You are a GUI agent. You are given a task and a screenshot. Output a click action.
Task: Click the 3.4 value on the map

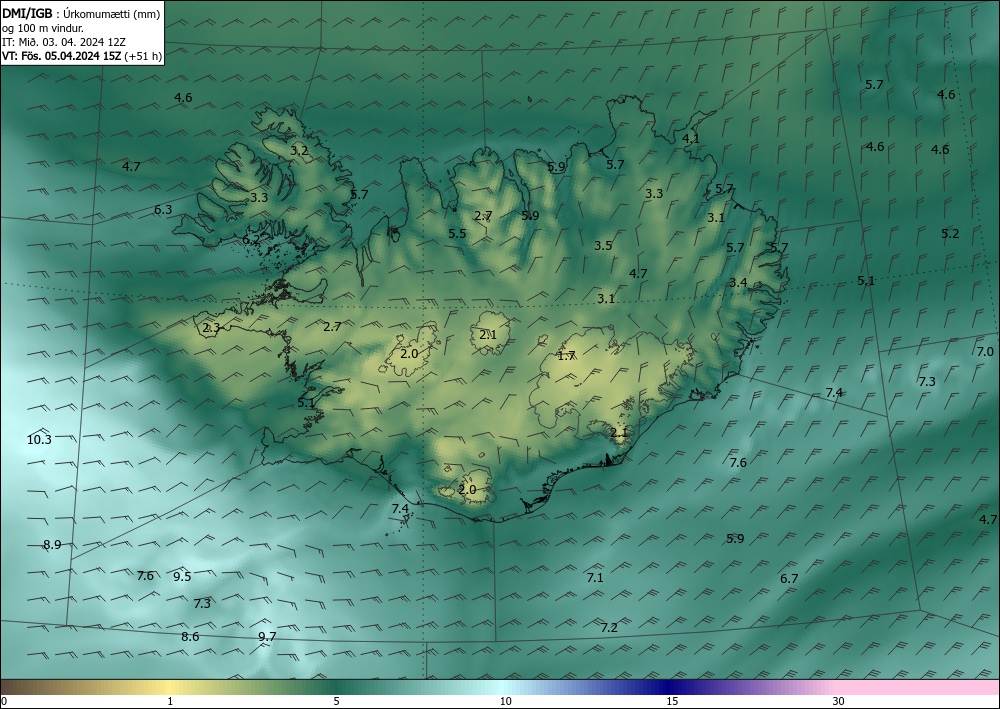pyautogui.click(x=739, y=283)
